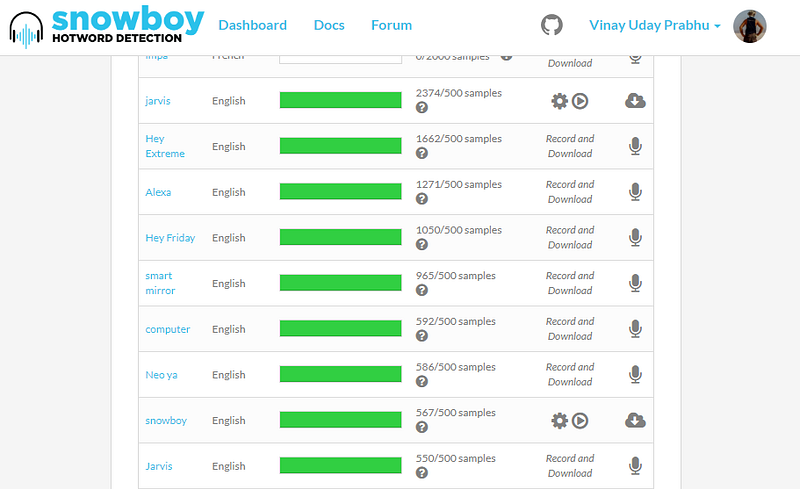The width and height of the screenshot is (800, 489).
Task: Open help icon under 2374/500 samples
Action: (x=421, y=108)
